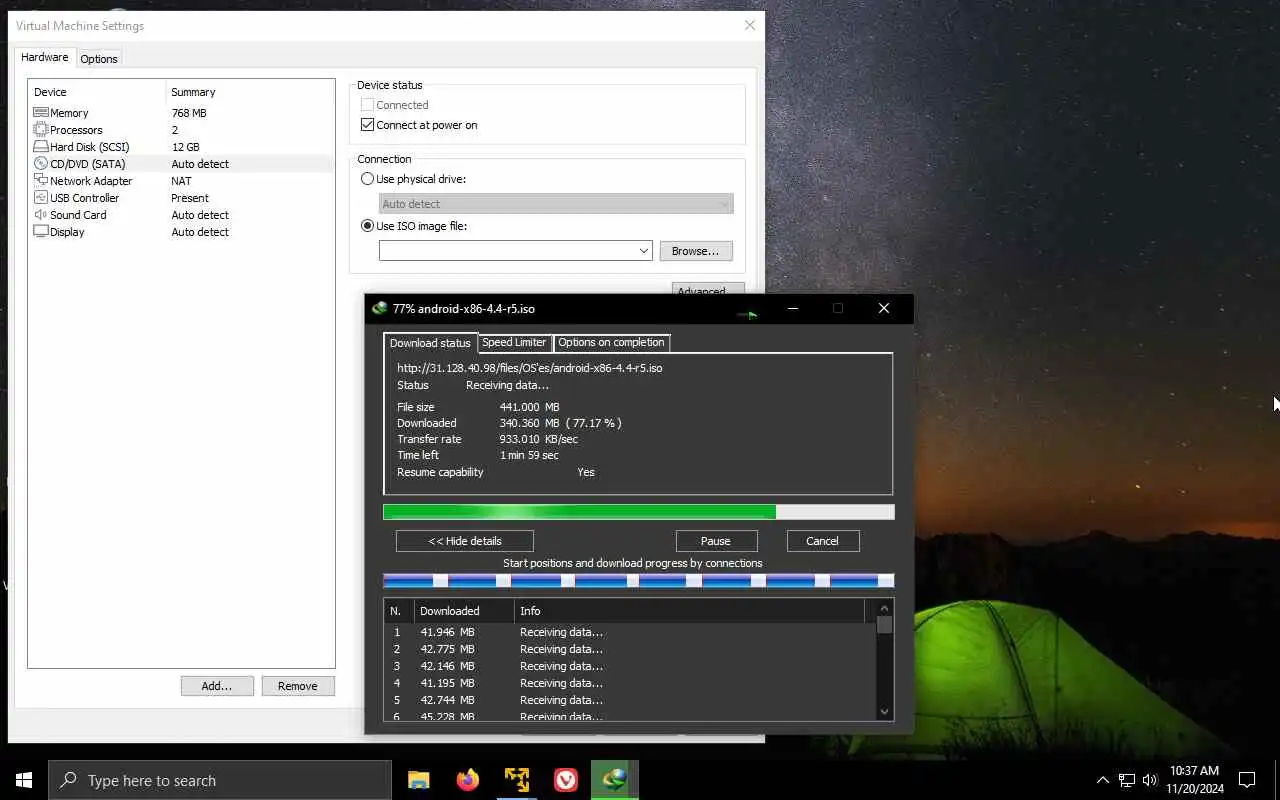
Task: Open the Options on completion tab
Action: coord(611,342)
